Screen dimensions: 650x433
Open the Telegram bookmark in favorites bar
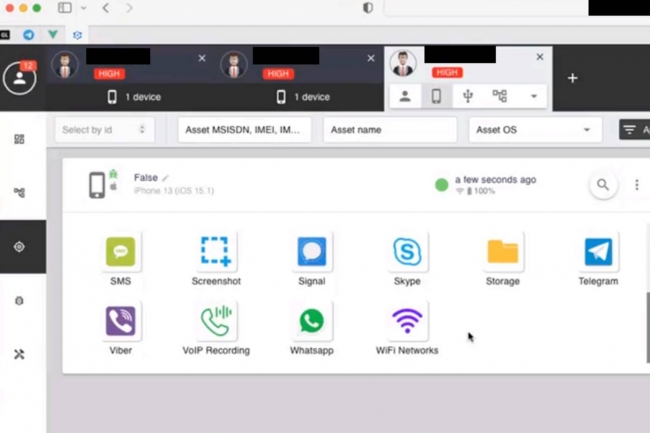29,35
